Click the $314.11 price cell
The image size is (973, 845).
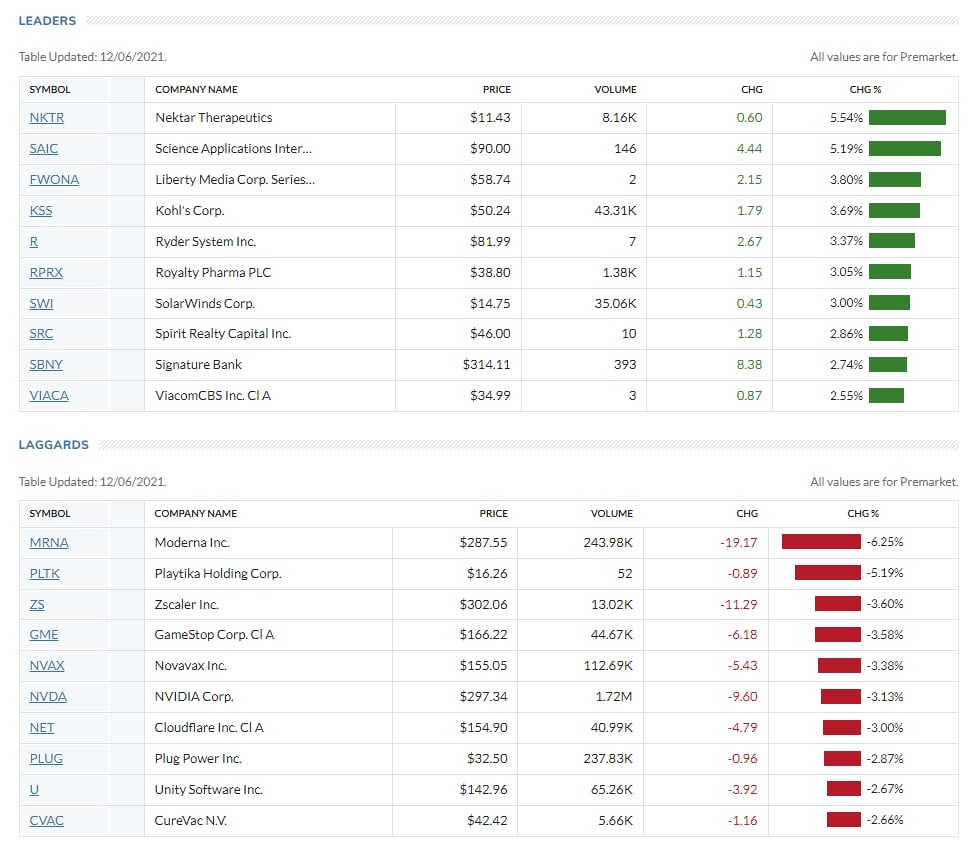(486, 365)
